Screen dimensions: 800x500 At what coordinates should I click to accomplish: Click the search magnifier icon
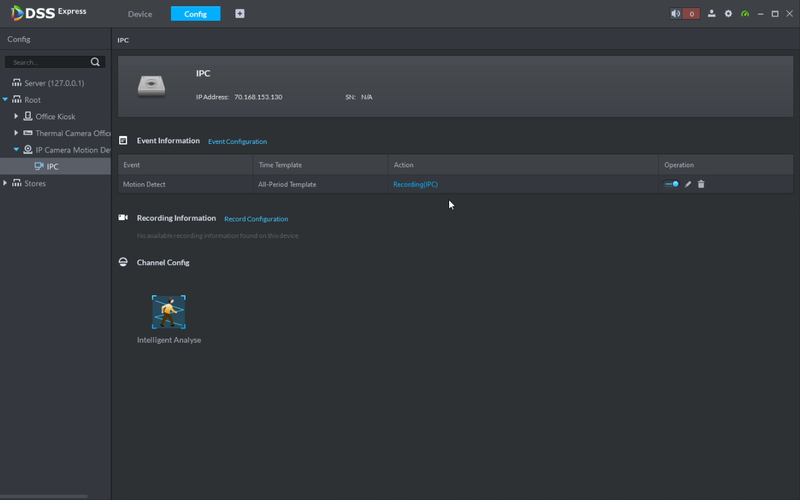[95, 62]
